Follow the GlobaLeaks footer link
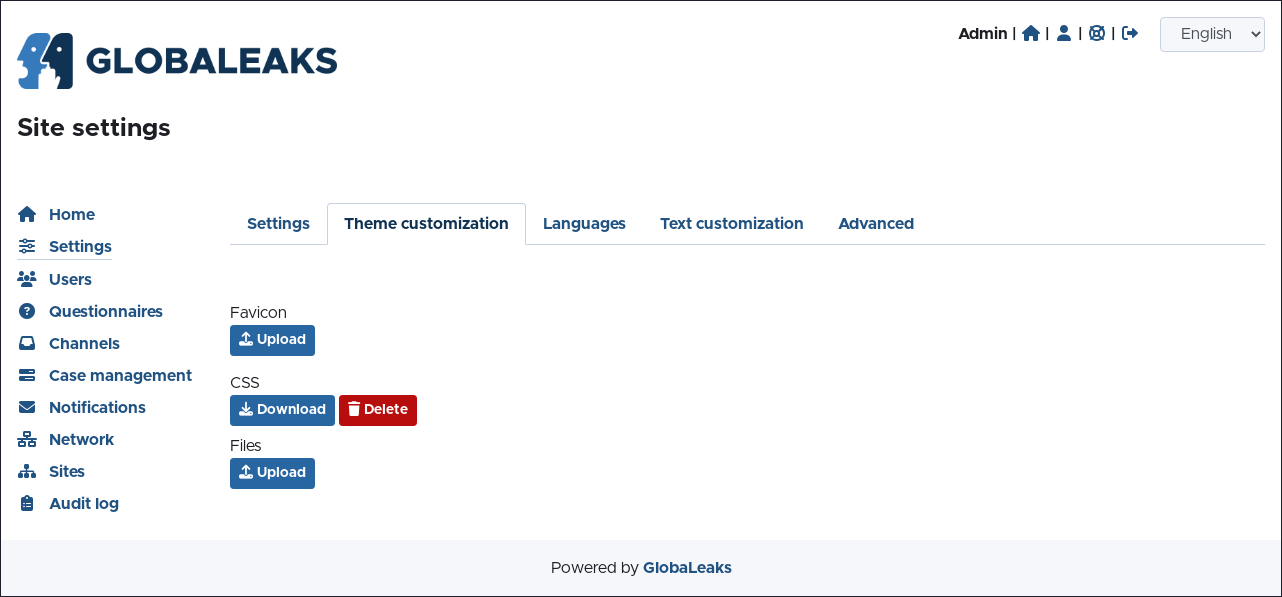The width and height of the screenshot is (1282, 597). 687,568
